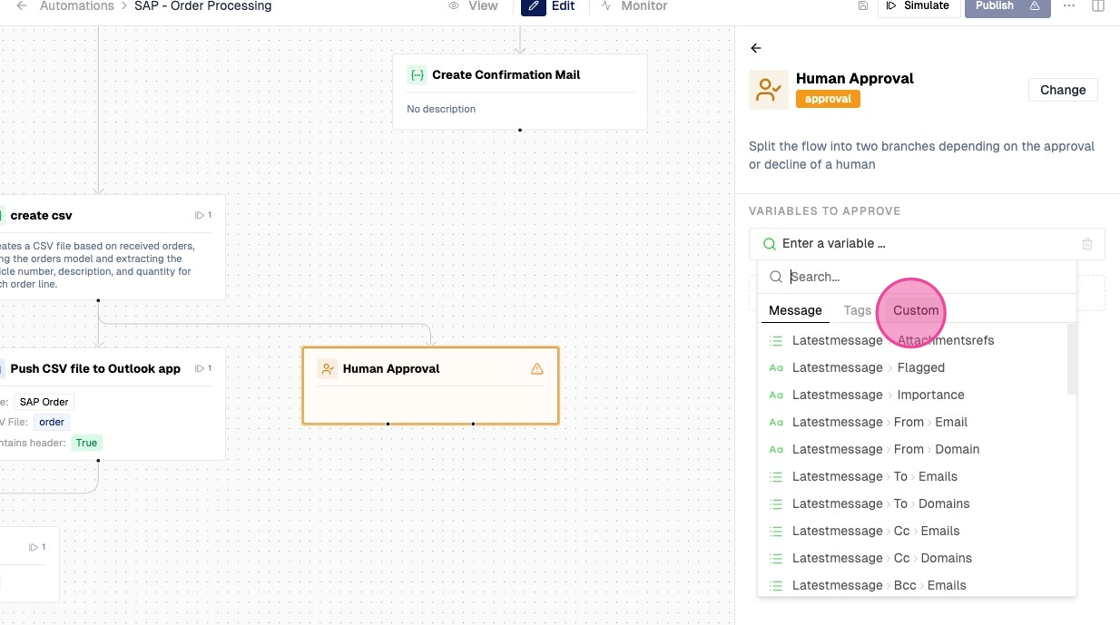This screenshot has width=1120, height=625.
Task: Click the save icon in the top bar
Action: 863,6
